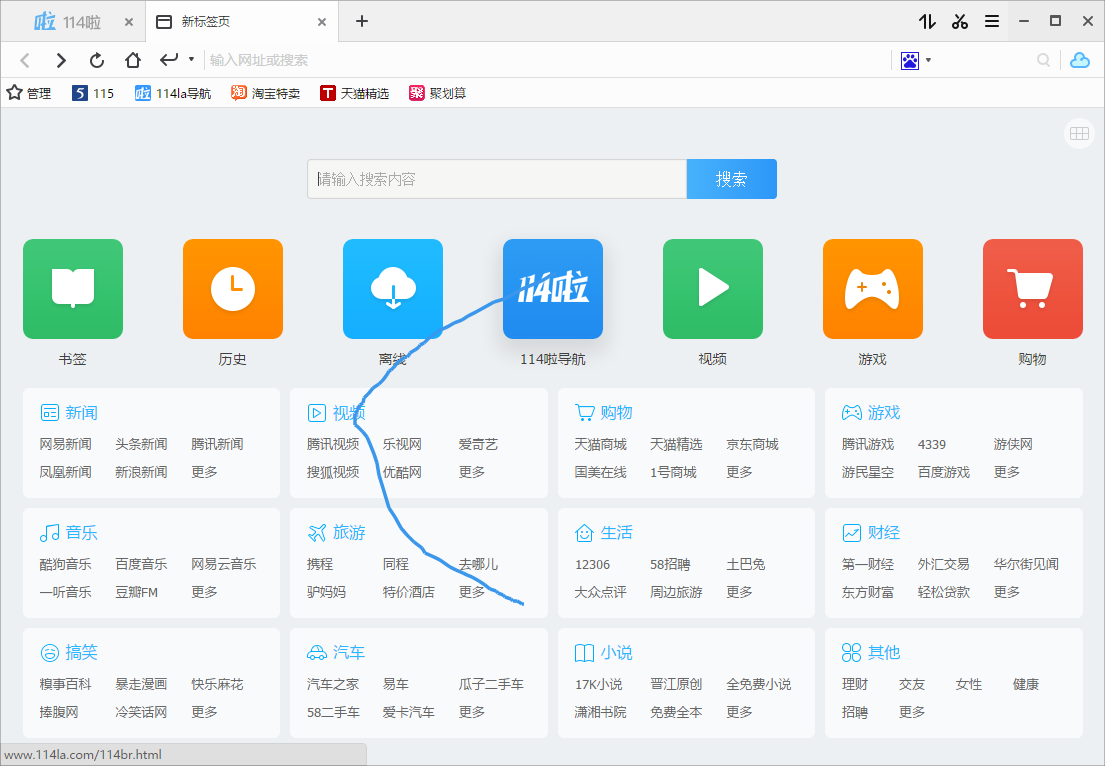Open the 淘宝特卖 bookmark
The image size is (1105, 766).
[x=266, y=93]
